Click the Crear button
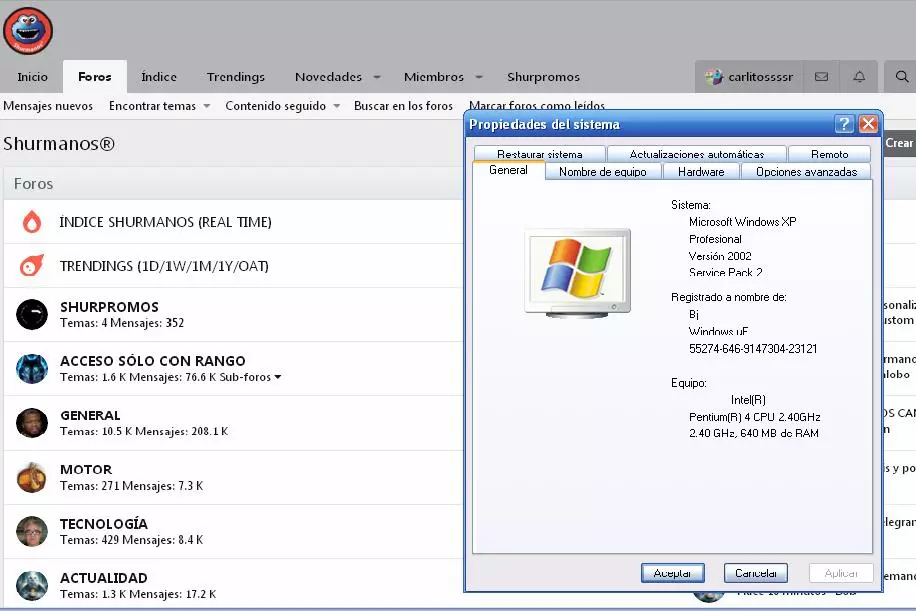916x611 pixels. coord(900,143)
